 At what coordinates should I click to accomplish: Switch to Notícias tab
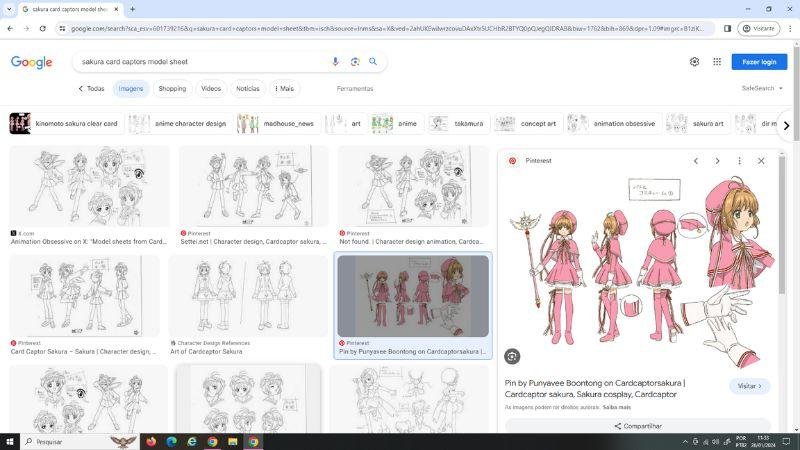pos(247,88)
